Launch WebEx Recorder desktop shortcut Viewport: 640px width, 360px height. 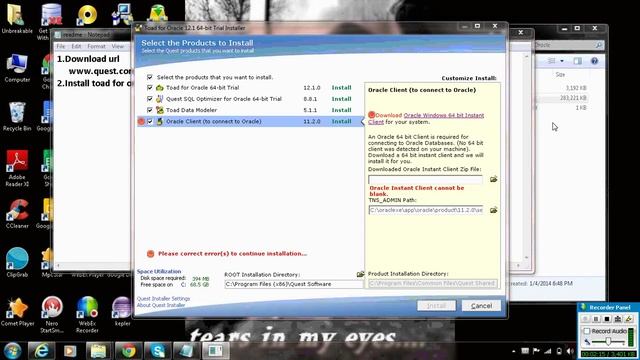point(87,314)
